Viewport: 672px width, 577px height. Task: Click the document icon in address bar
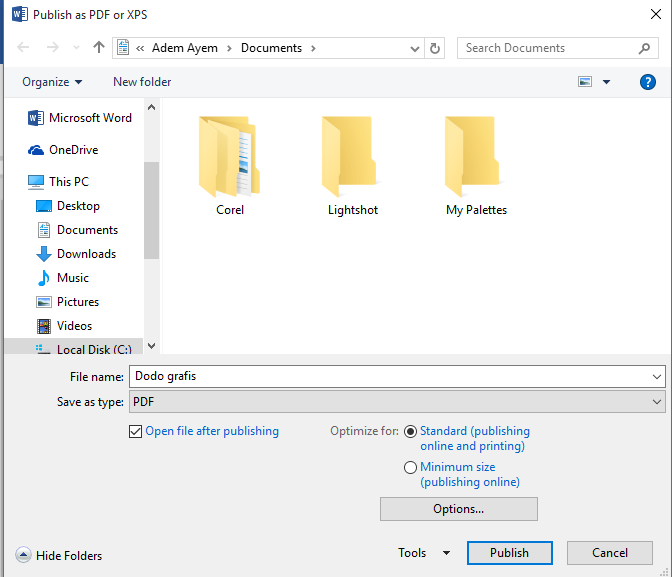pyautogui.click(x=123, y=48)
